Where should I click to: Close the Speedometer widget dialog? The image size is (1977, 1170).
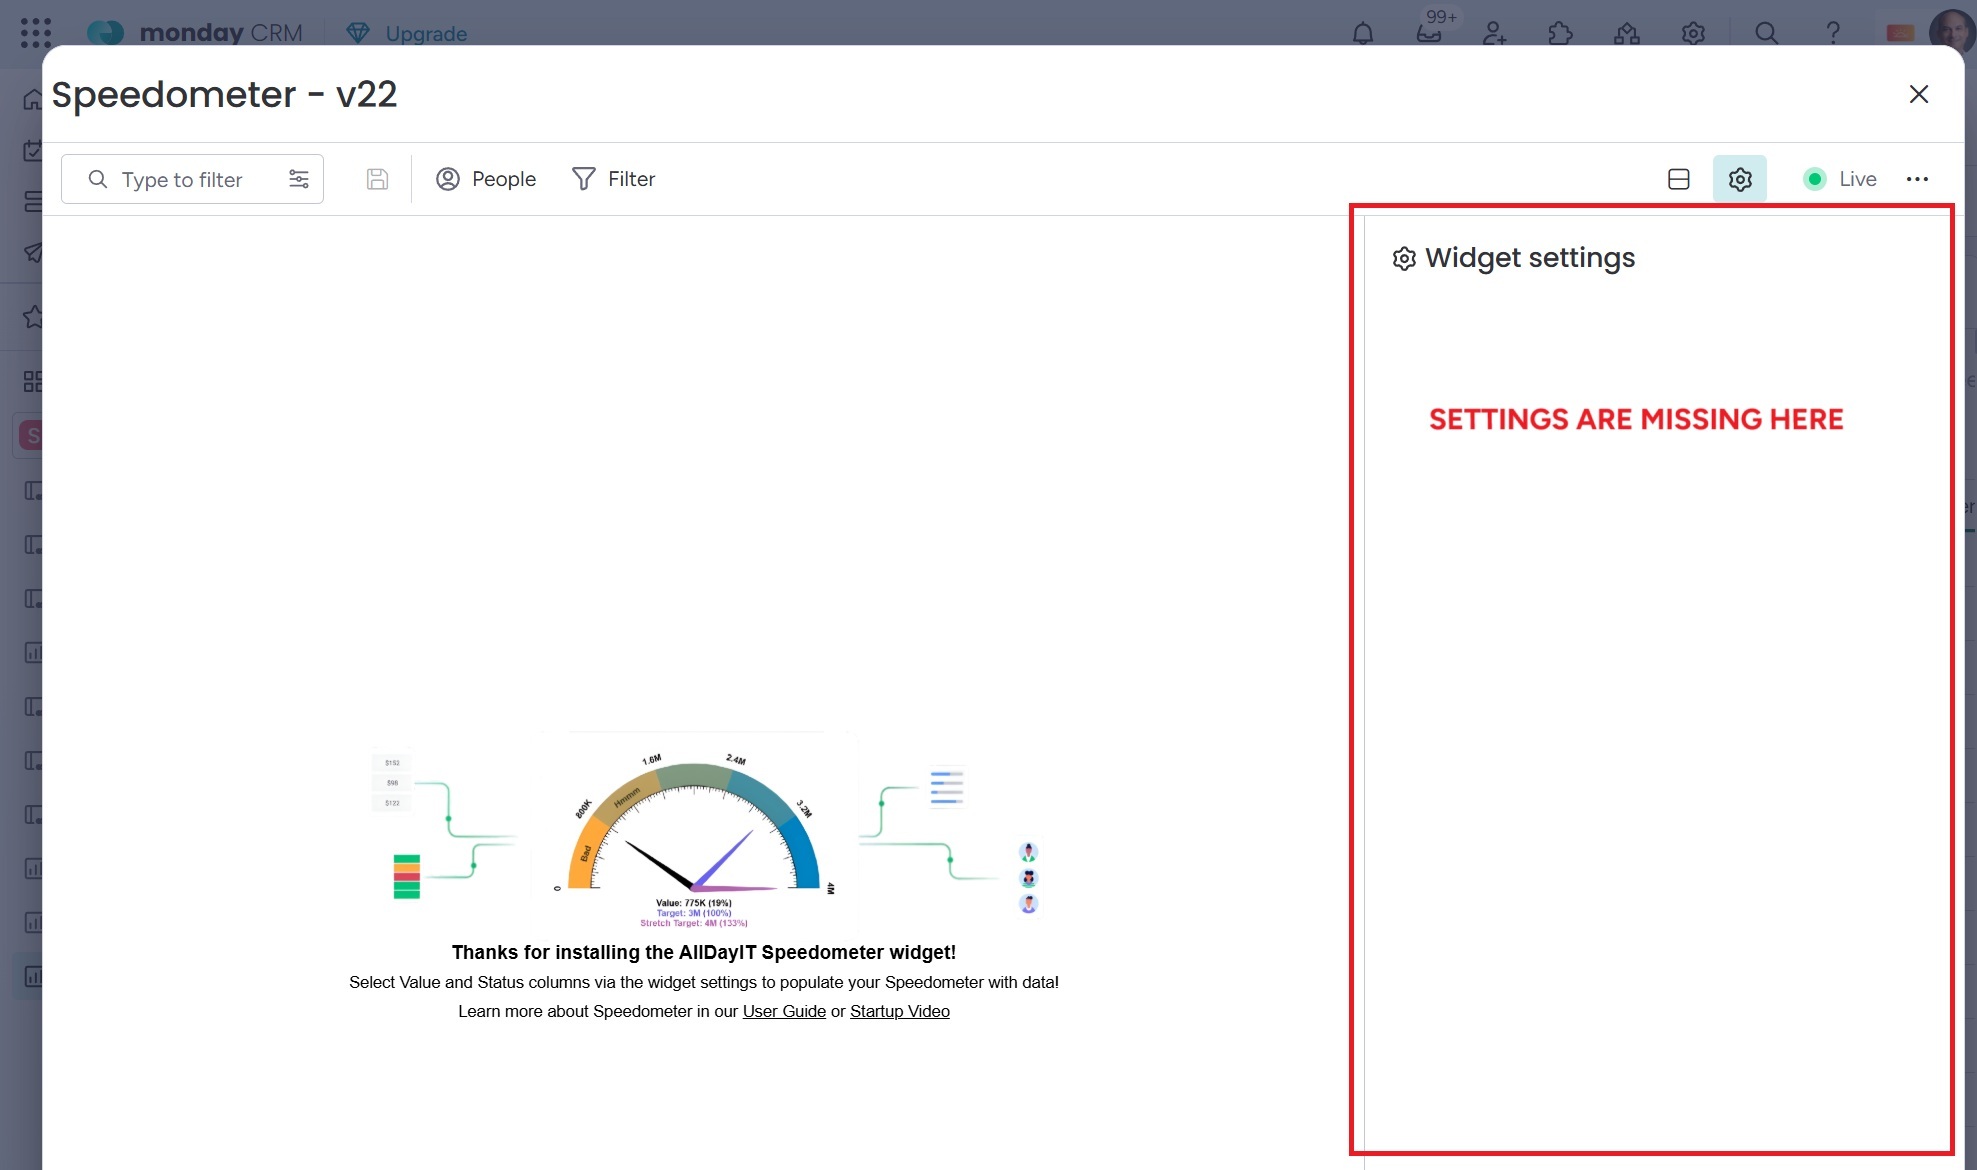1919,94
